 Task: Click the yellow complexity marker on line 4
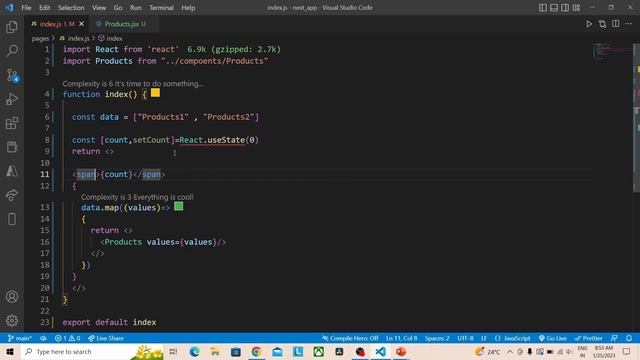156,93
